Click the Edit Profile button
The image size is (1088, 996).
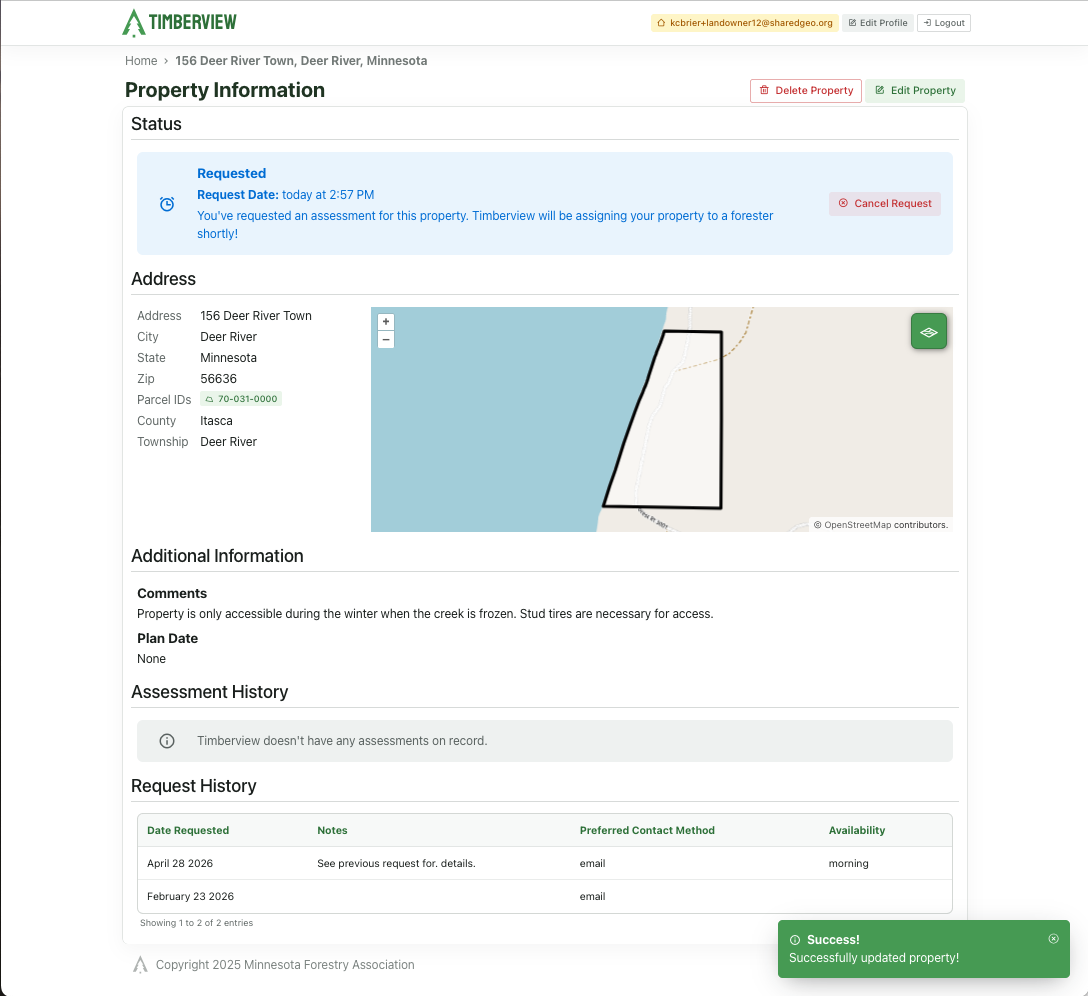(x=878, y=23)
